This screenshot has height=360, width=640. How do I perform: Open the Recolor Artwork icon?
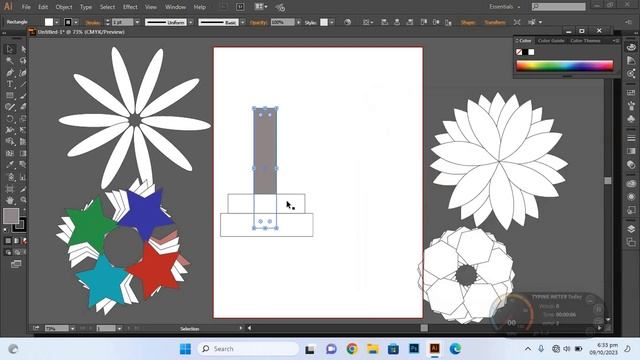[x=347, y=22]
